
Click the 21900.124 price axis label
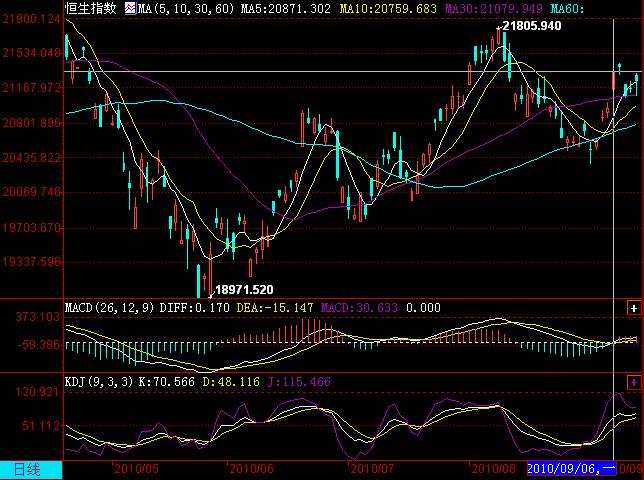(31, 19)
